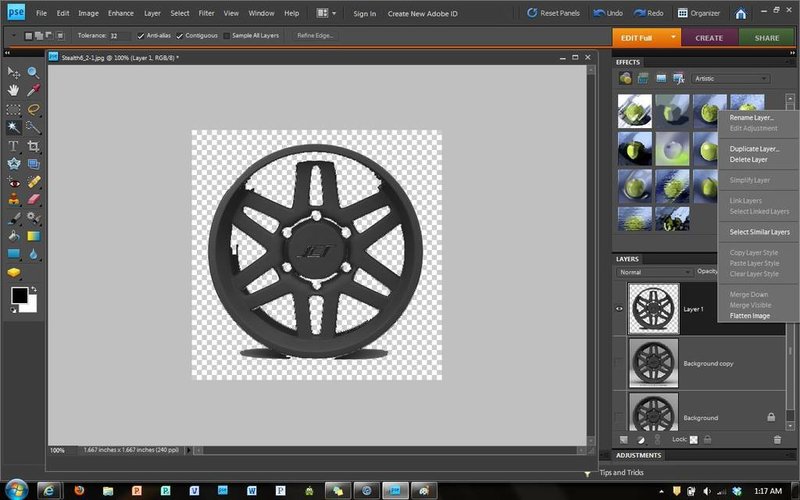Collapse the toolbox double-arrow

(x=7, y=53)
